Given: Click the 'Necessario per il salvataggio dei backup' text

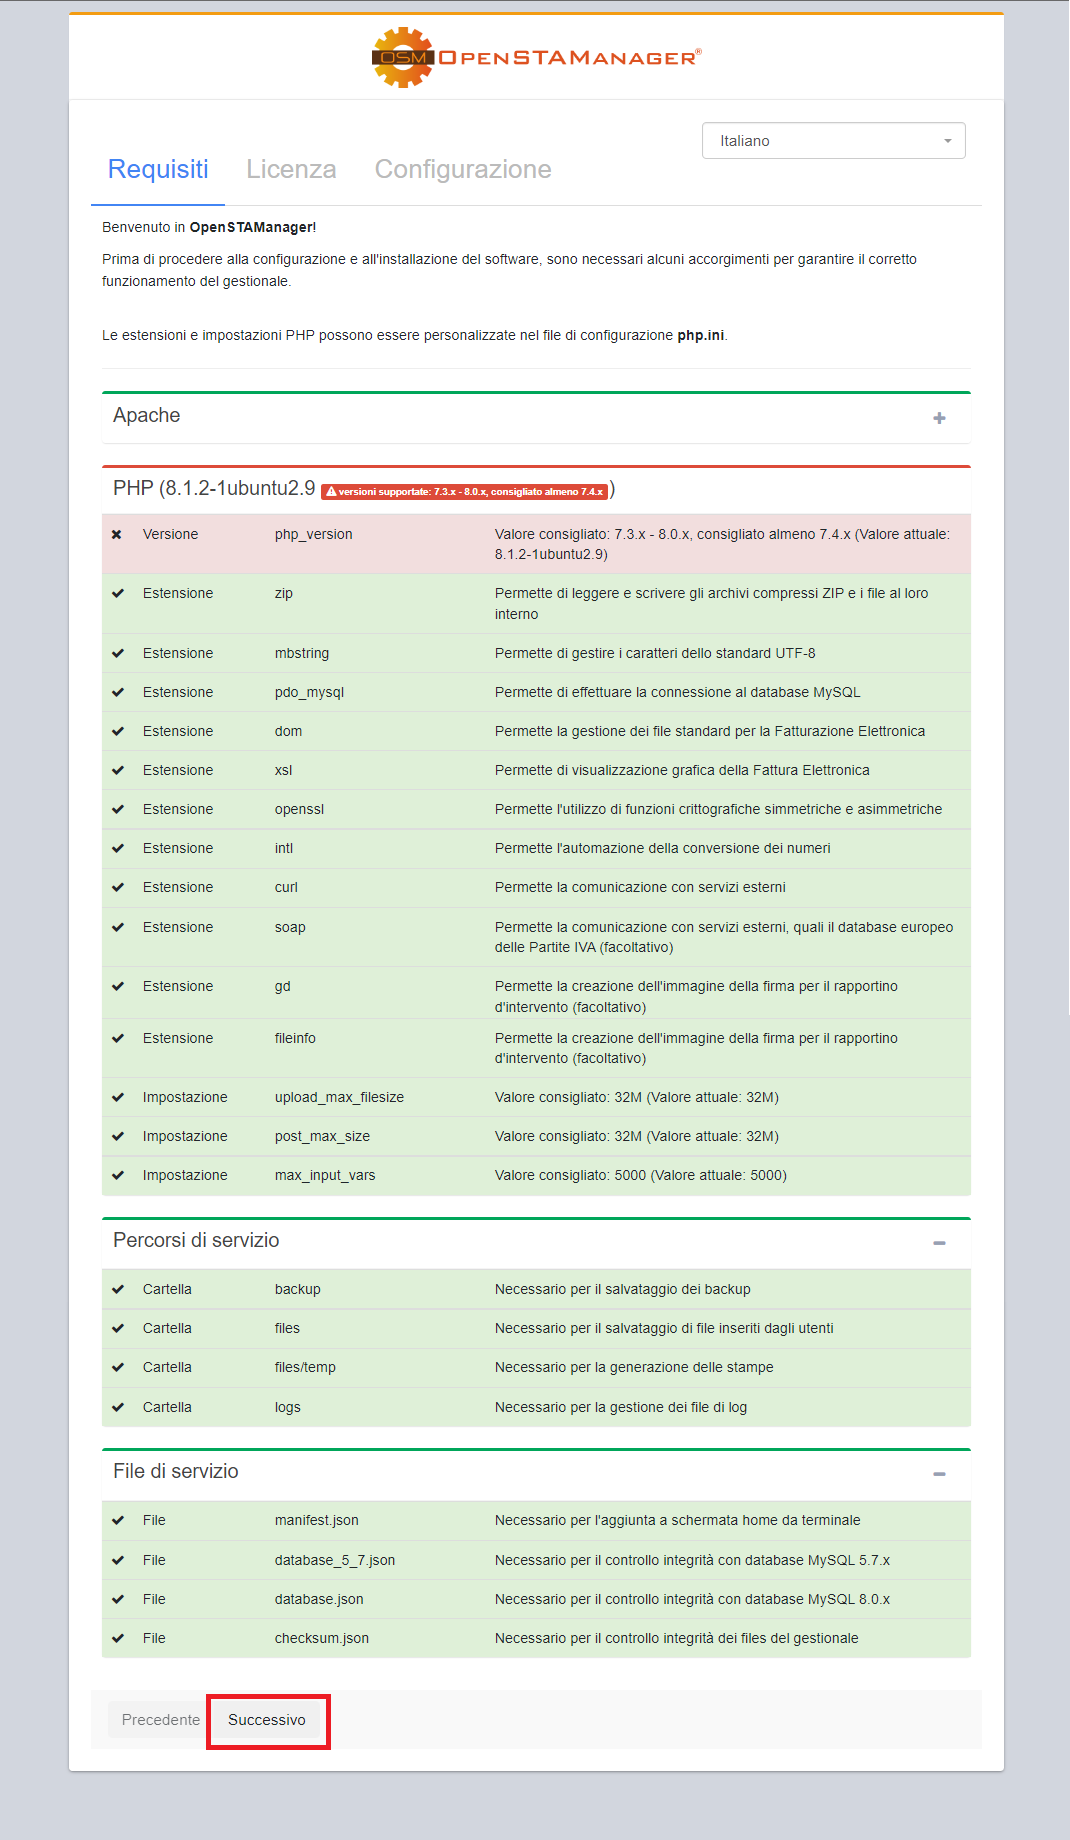Looking at the screenshot, I should click(623, 1290).
